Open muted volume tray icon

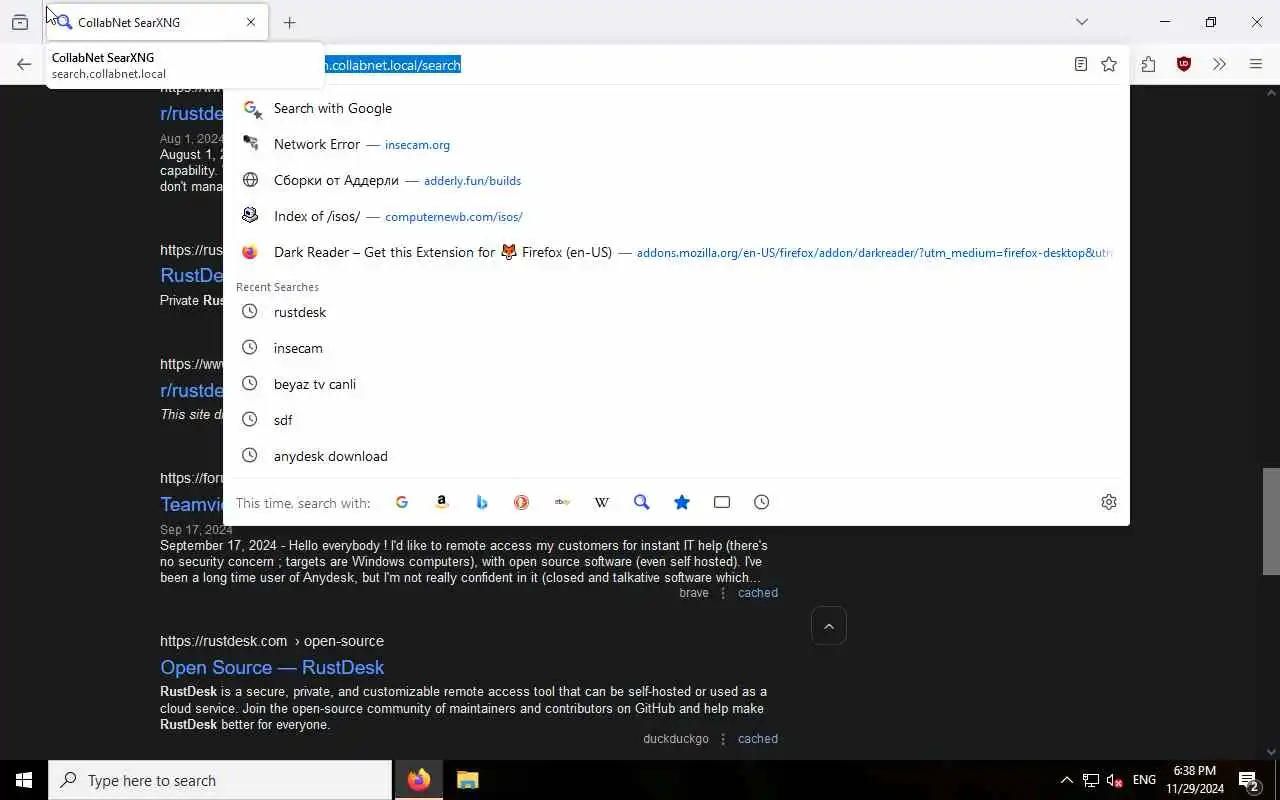point(1115,780)
